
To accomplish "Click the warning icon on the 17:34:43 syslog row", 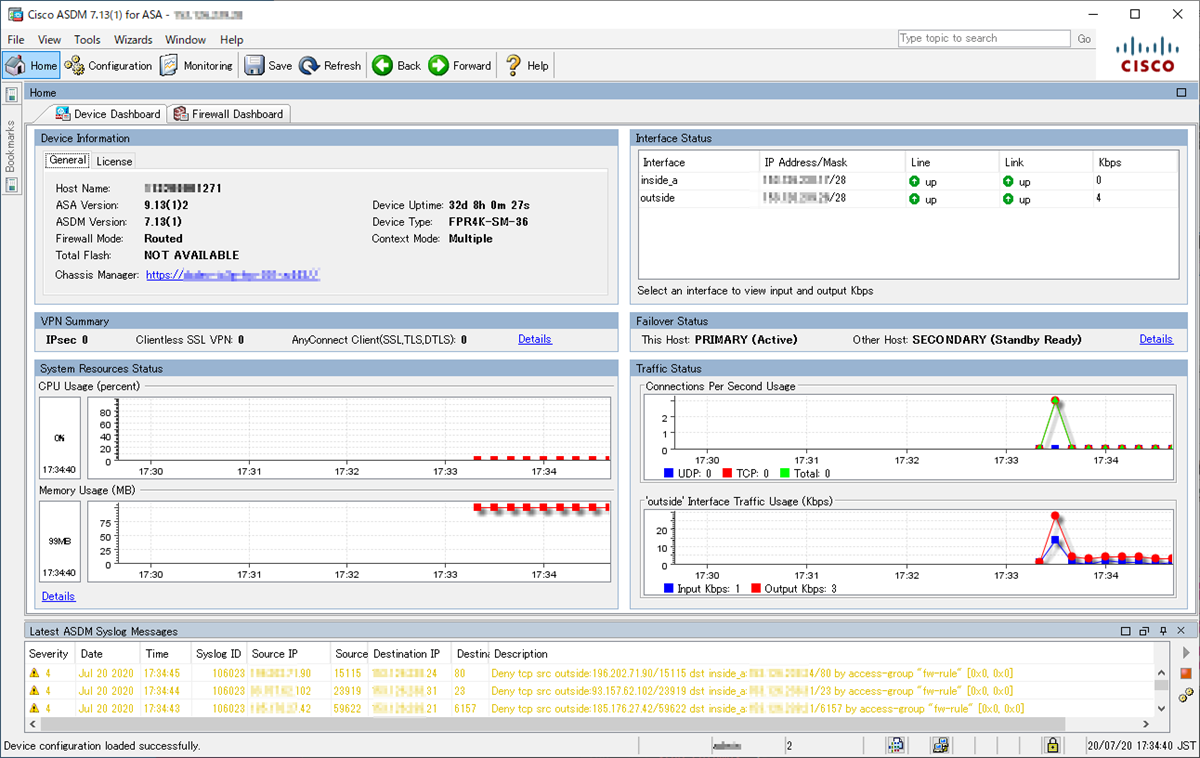I will coord(34,709).
